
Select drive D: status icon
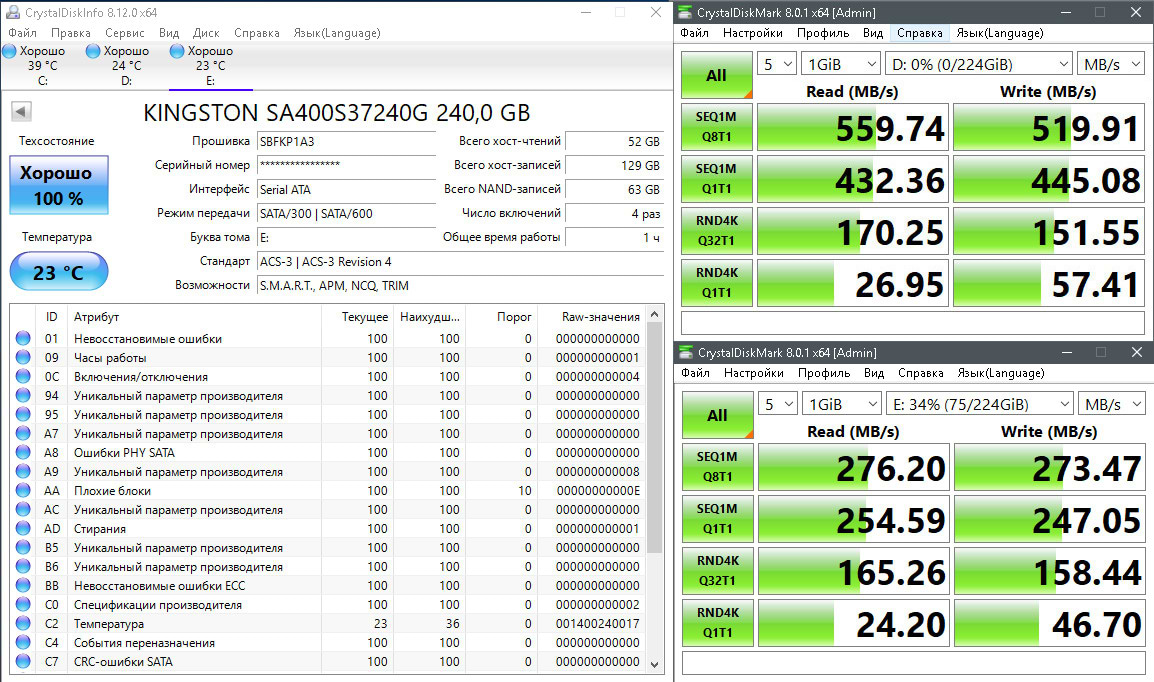[x=93, y=51]
